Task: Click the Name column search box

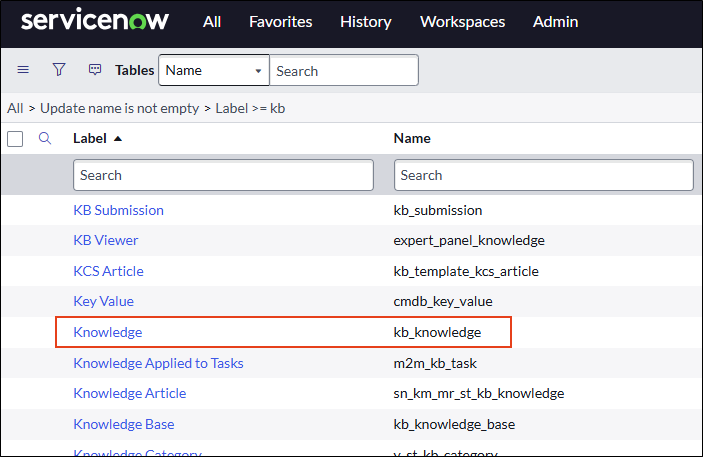Action: [x=543, y=175]
